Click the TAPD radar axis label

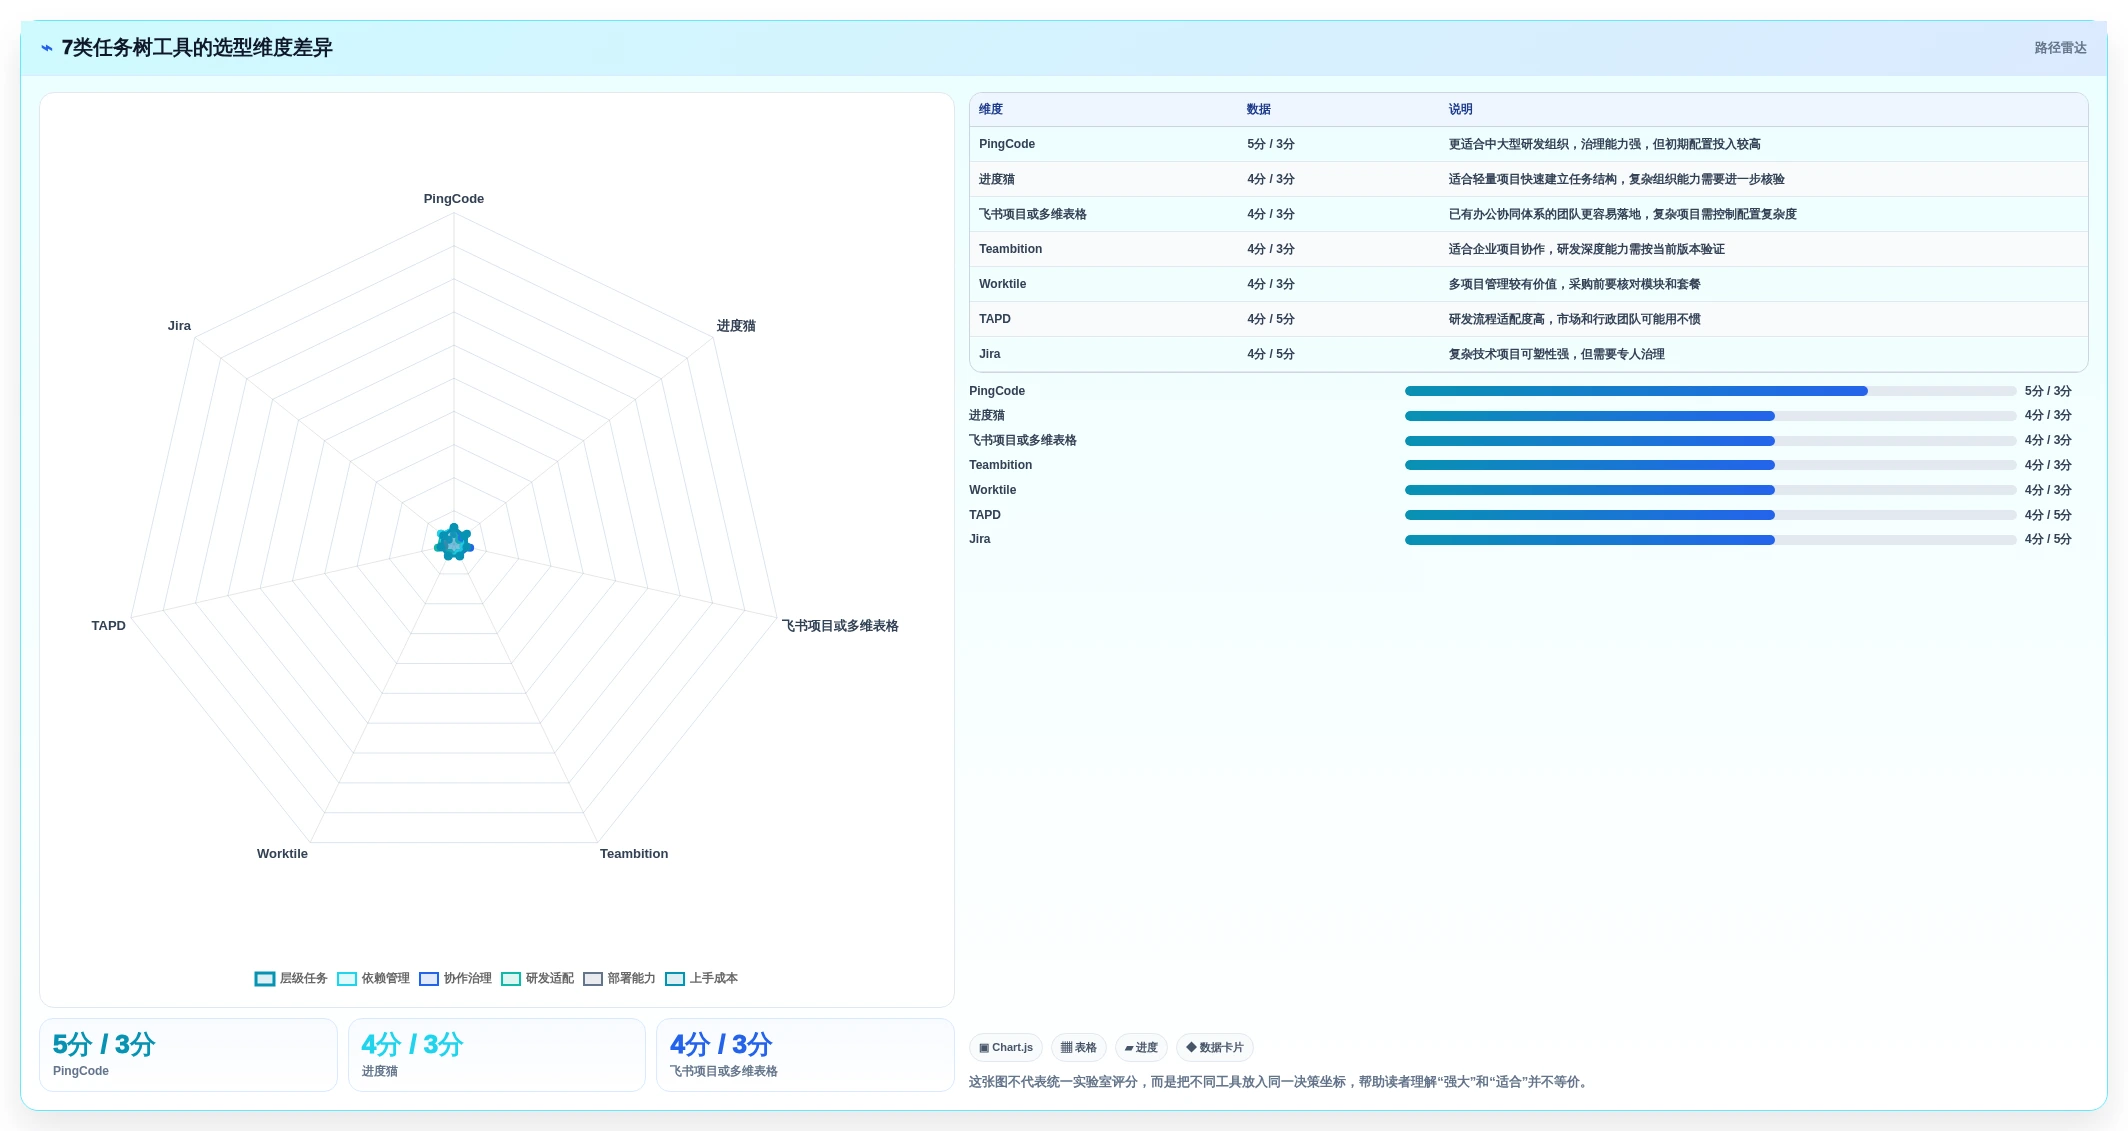point(109,626)
